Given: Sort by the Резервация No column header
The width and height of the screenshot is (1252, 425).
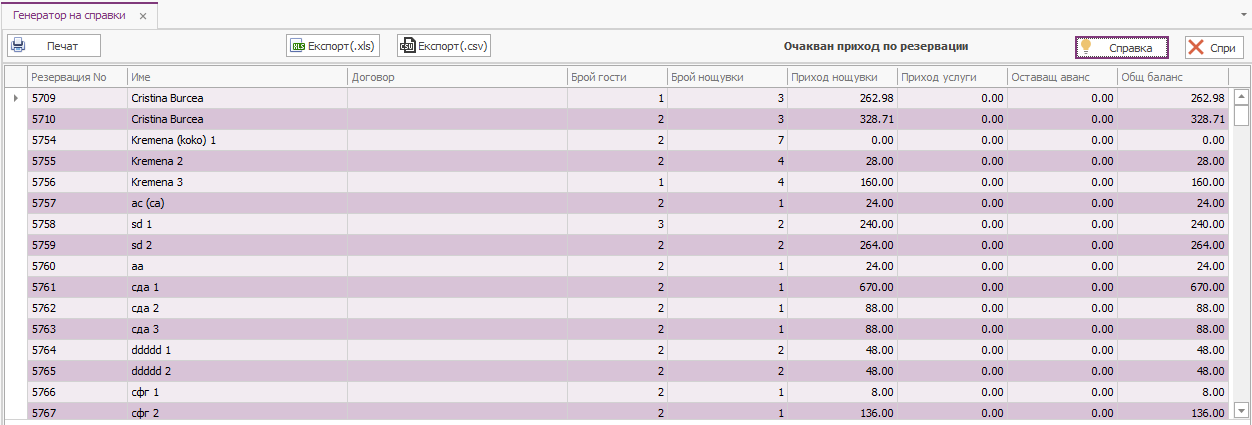Looking at the screenshot, I should click(x=69, y=77).
